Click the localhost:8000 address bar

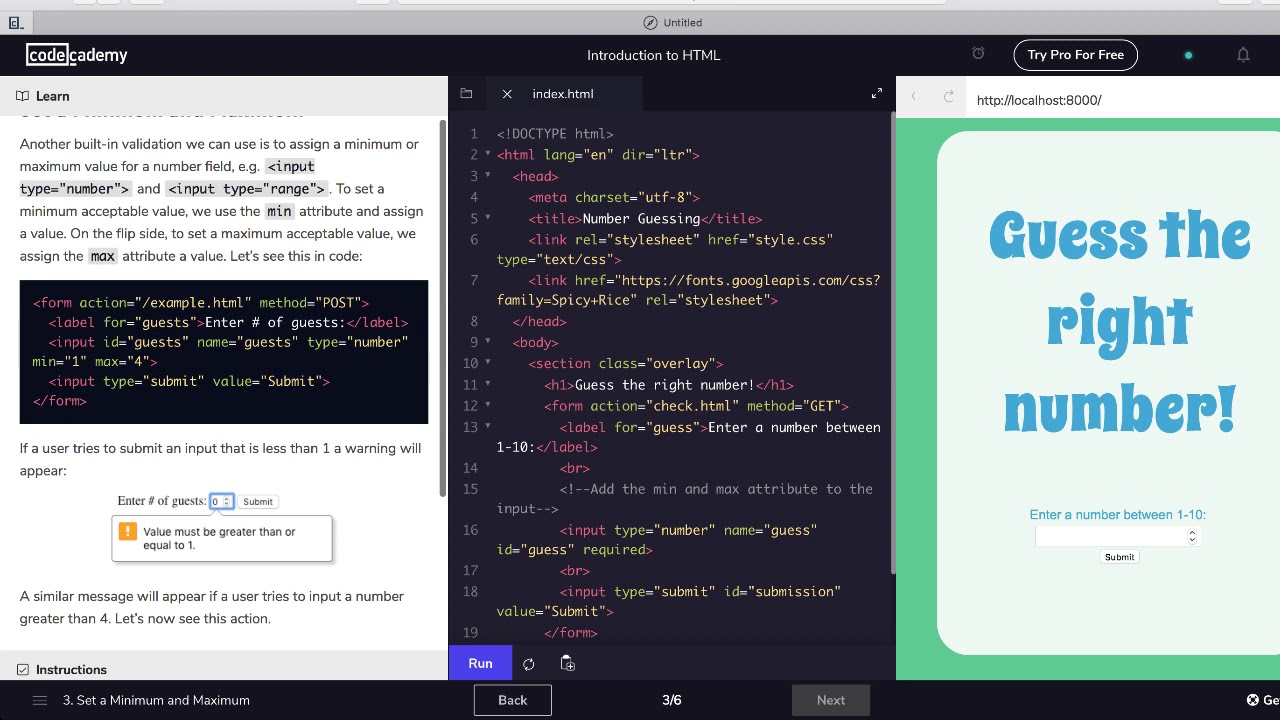(1039, 100)
